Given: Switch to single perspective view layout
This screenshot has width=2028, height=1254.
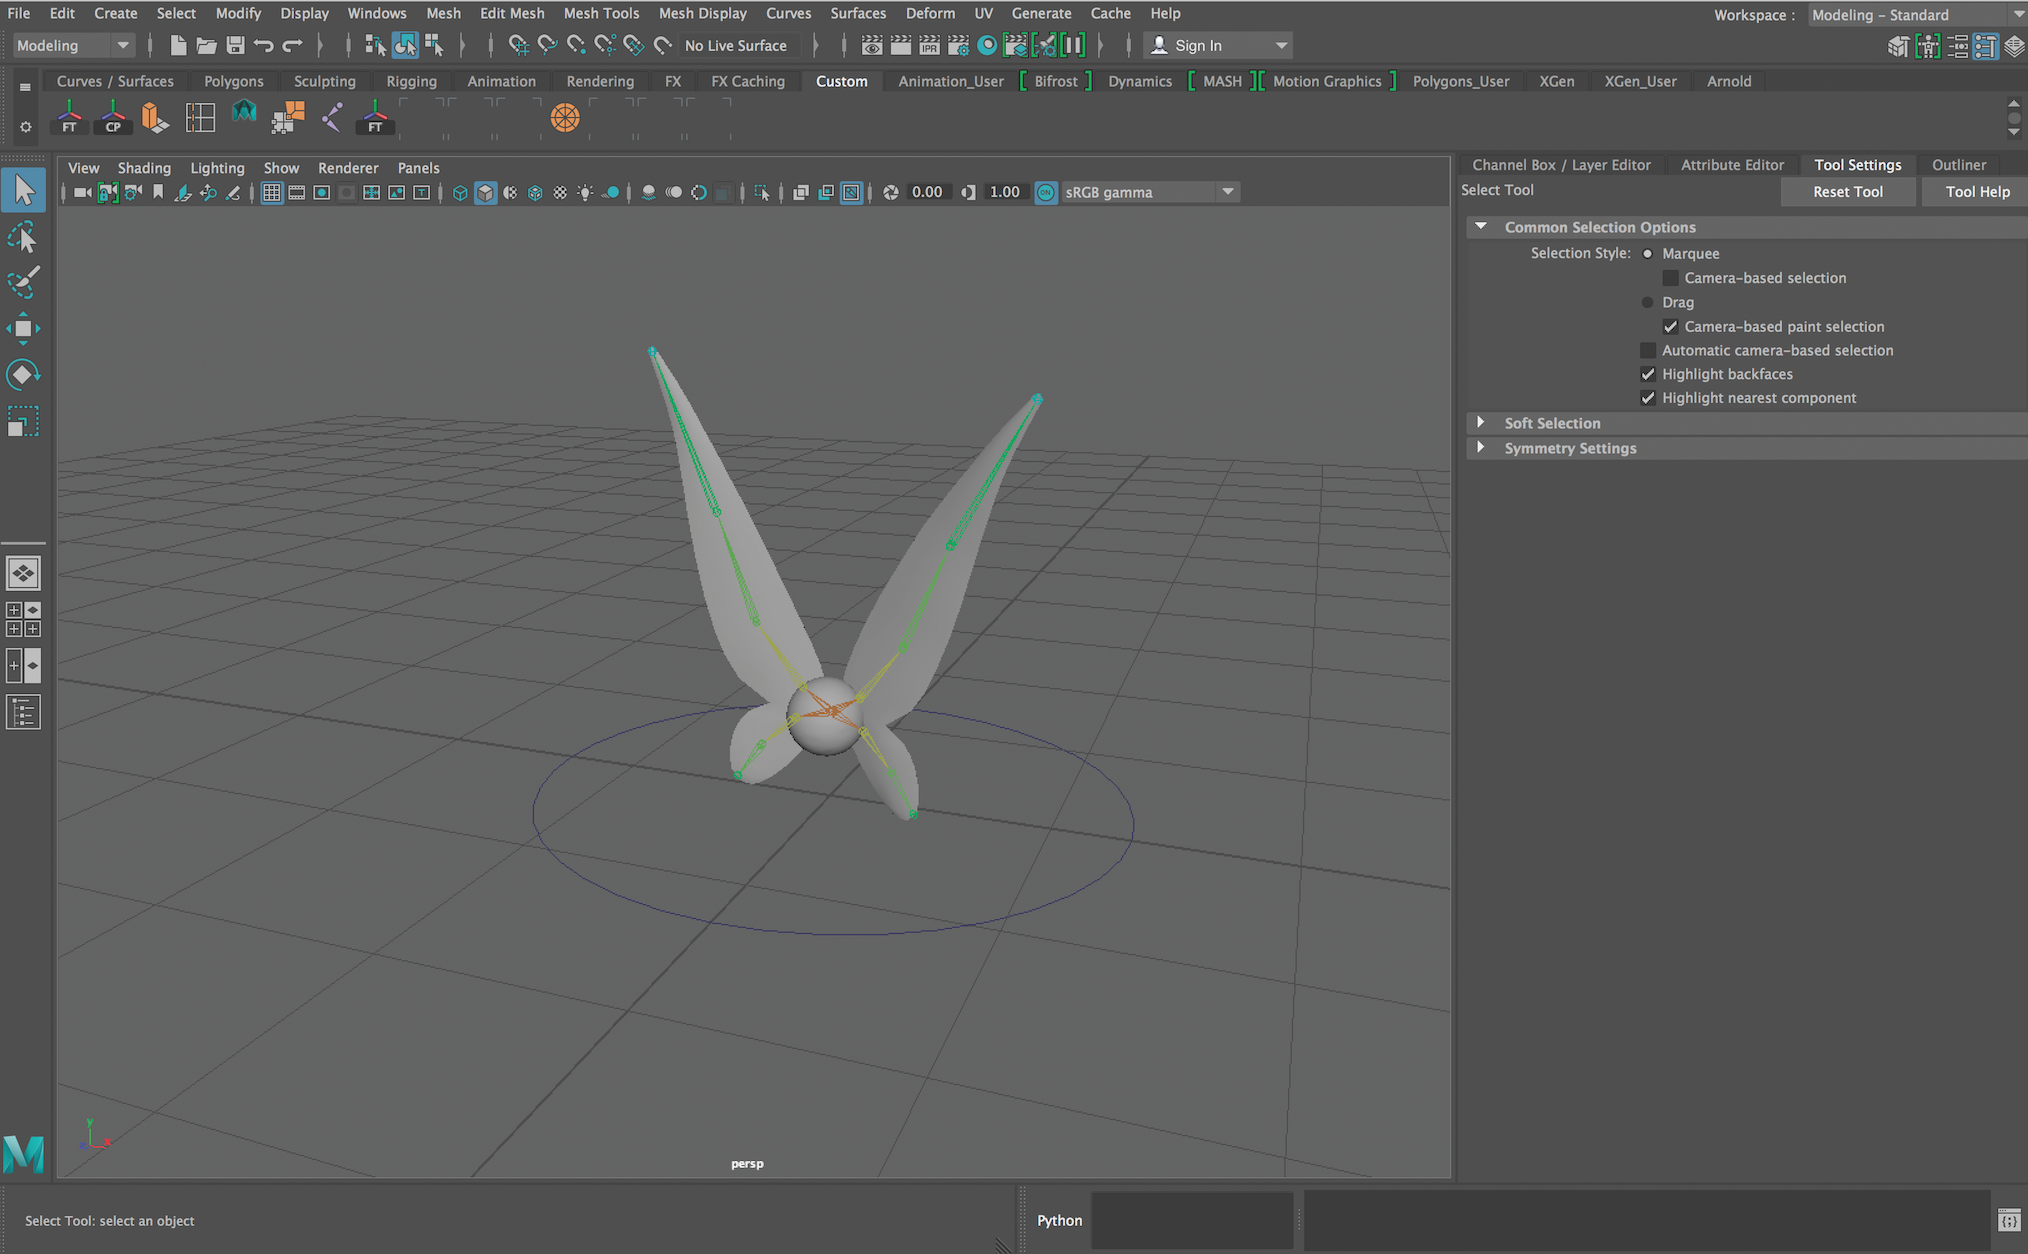Looking at the screenshot, I should pos(23,573).
